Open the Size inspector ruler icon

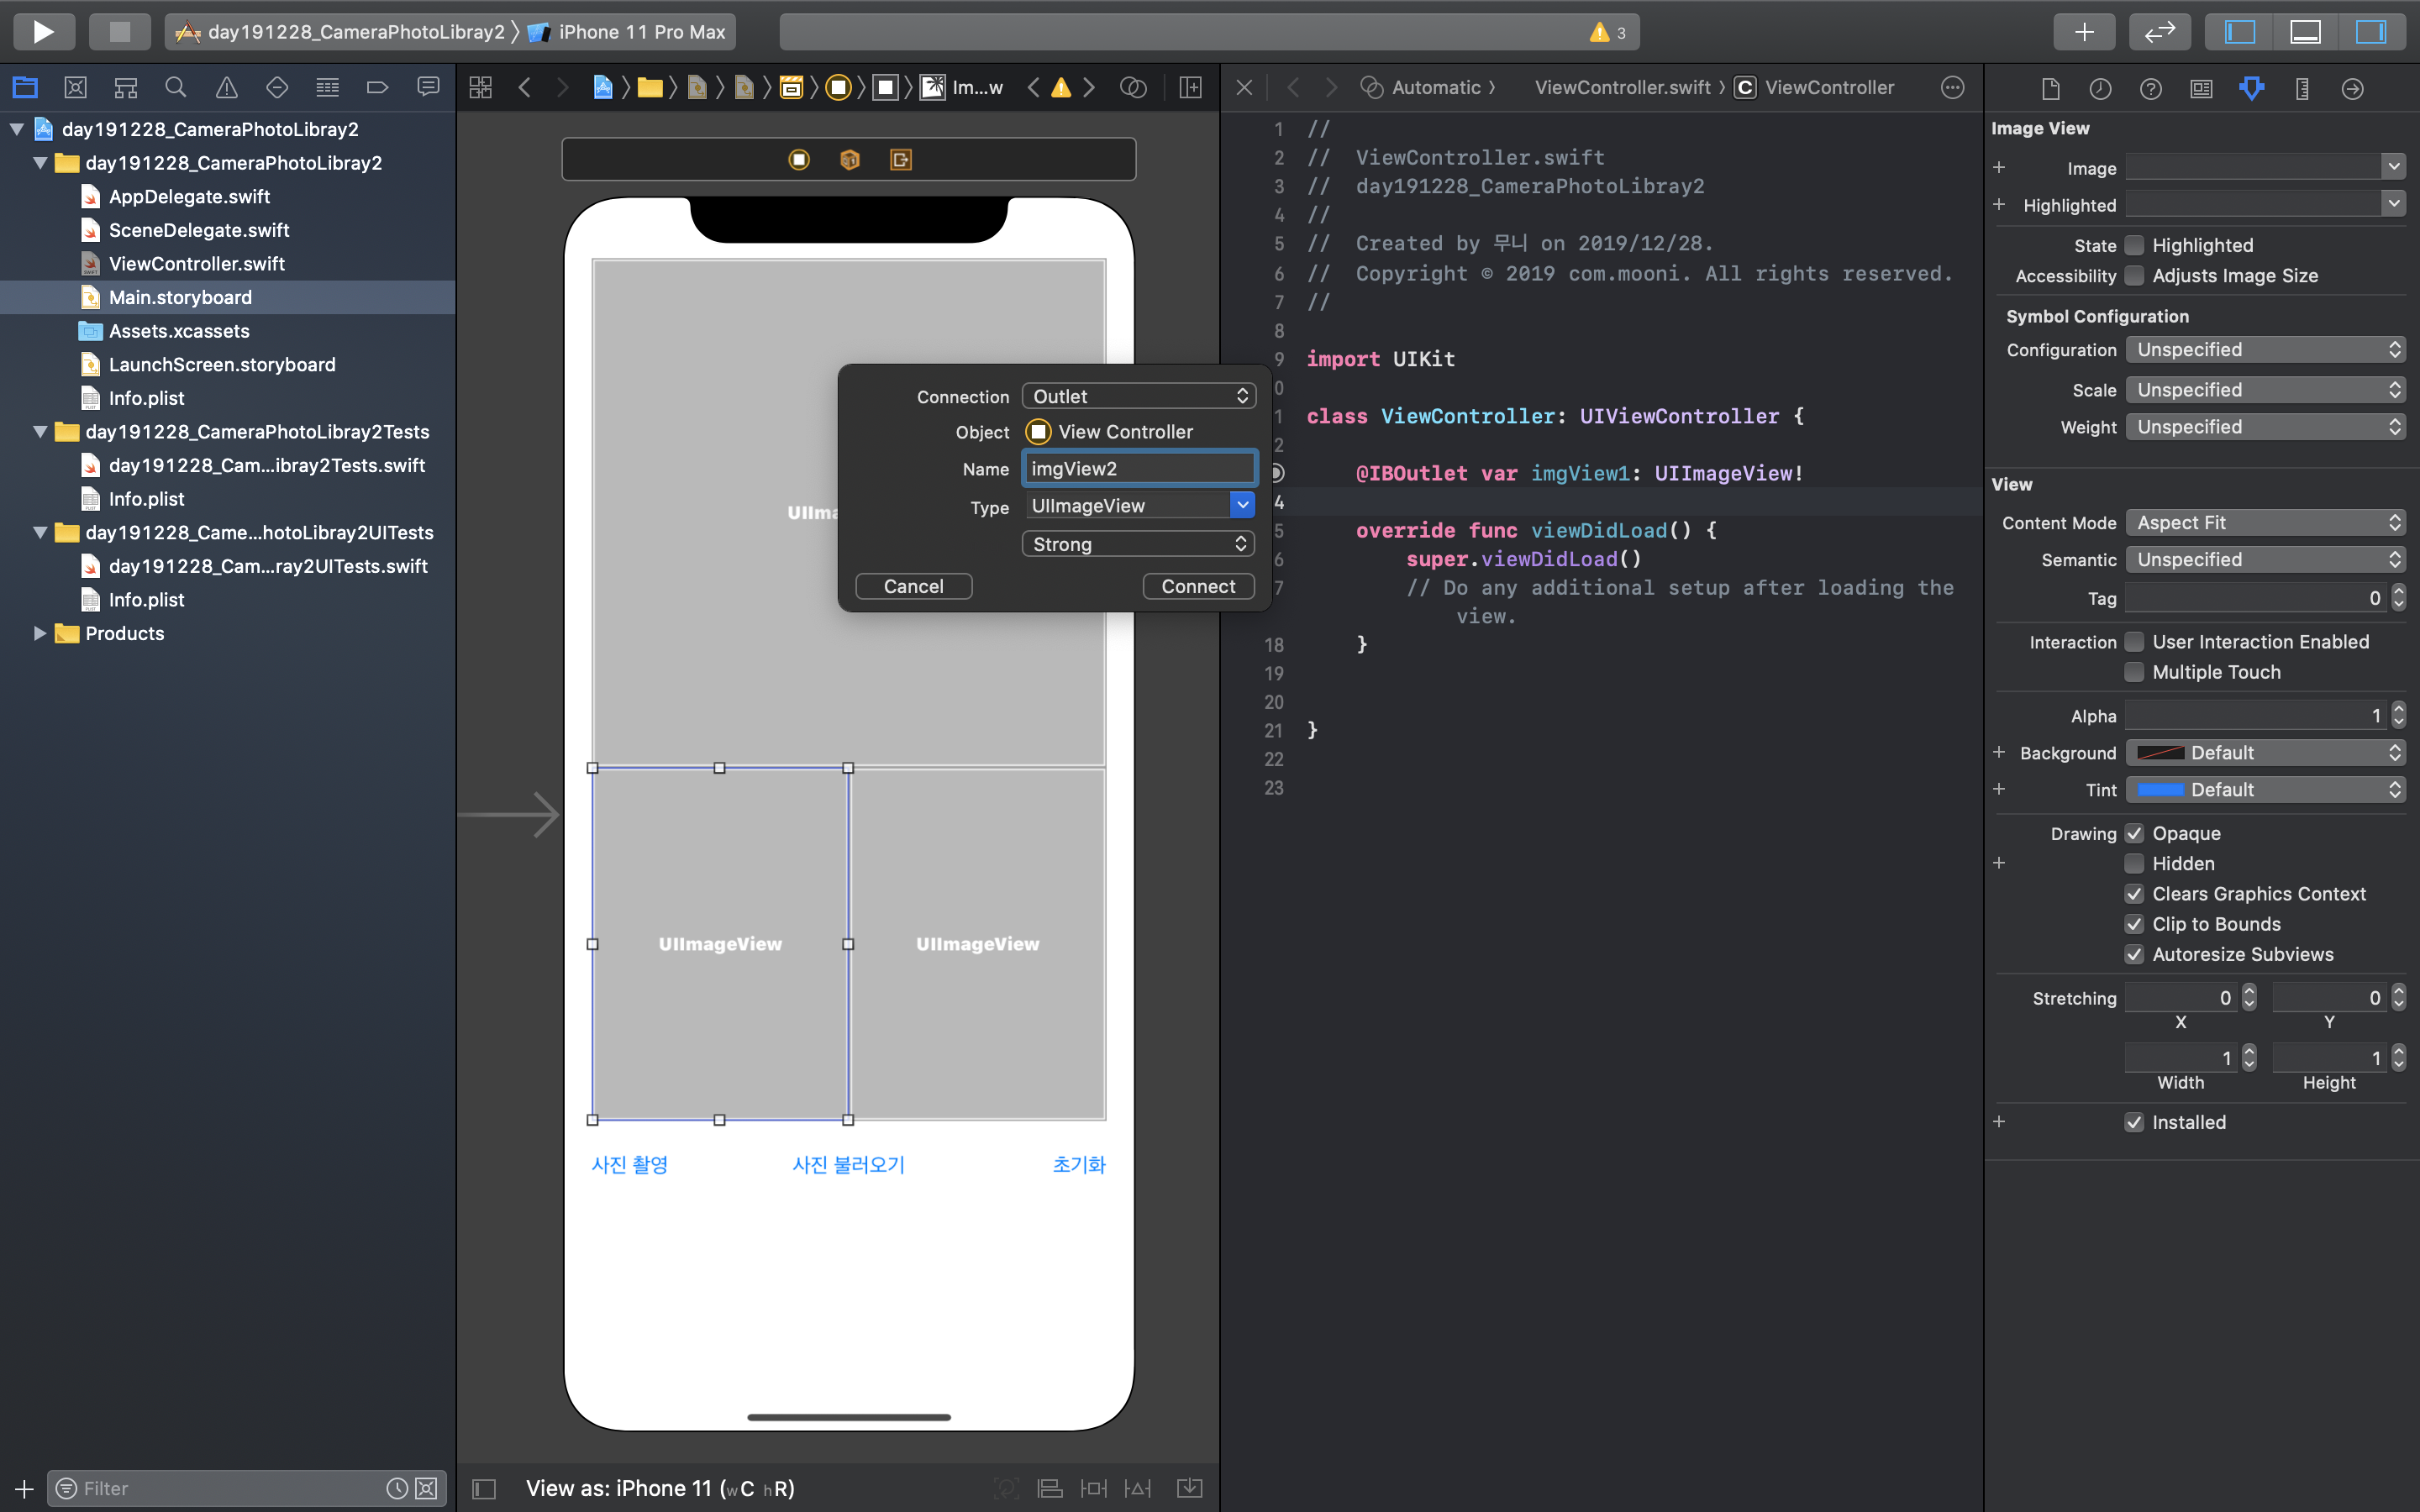pyautogui.click(x=2302, y=88)
